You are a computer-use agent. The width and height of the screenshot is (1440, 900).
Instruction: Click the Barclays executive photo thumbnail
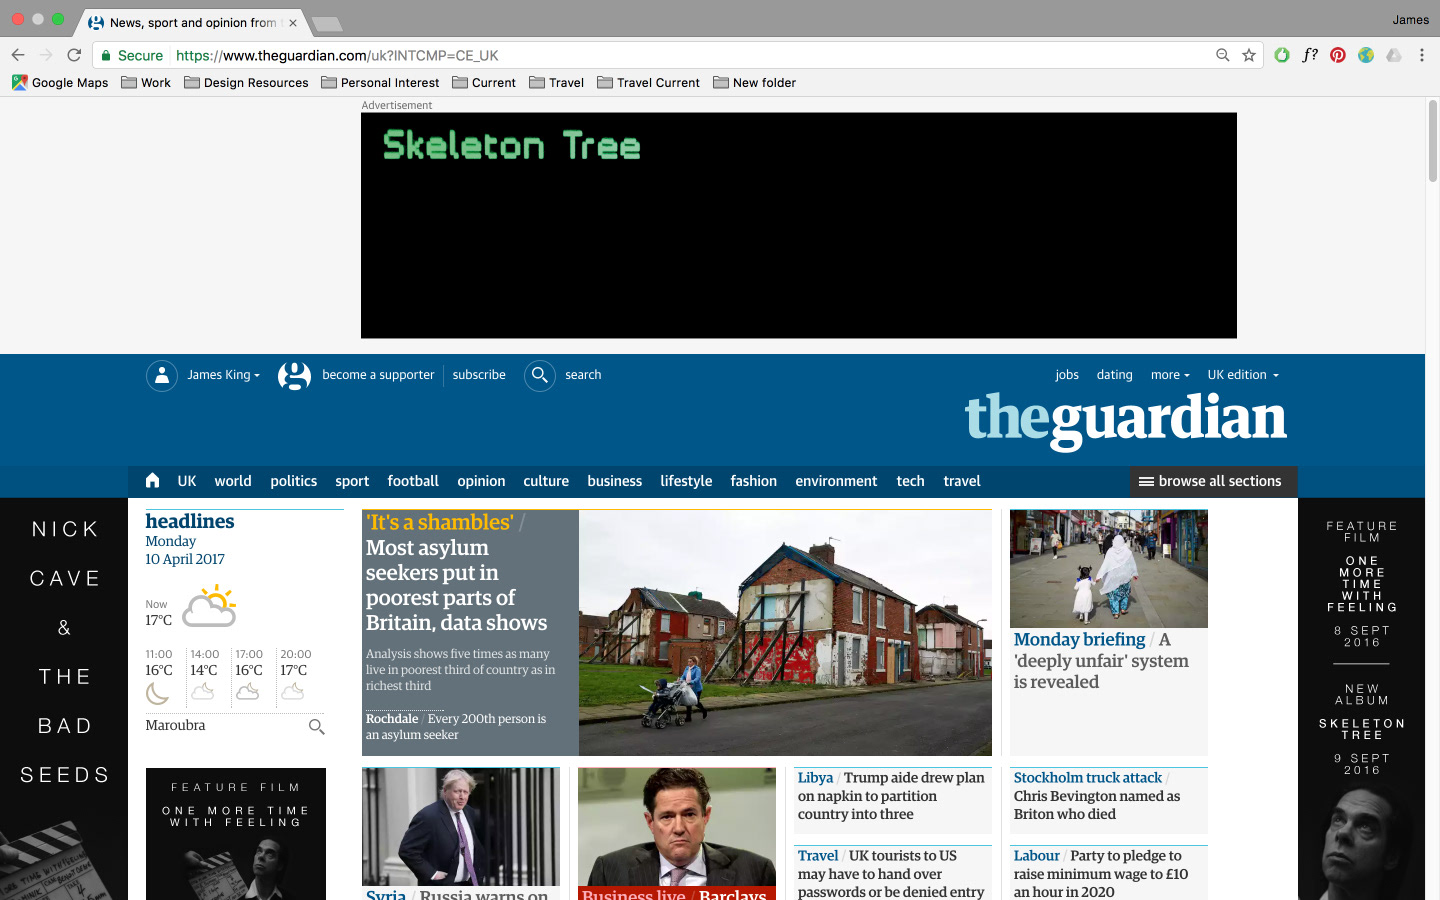tap(677, 826)
